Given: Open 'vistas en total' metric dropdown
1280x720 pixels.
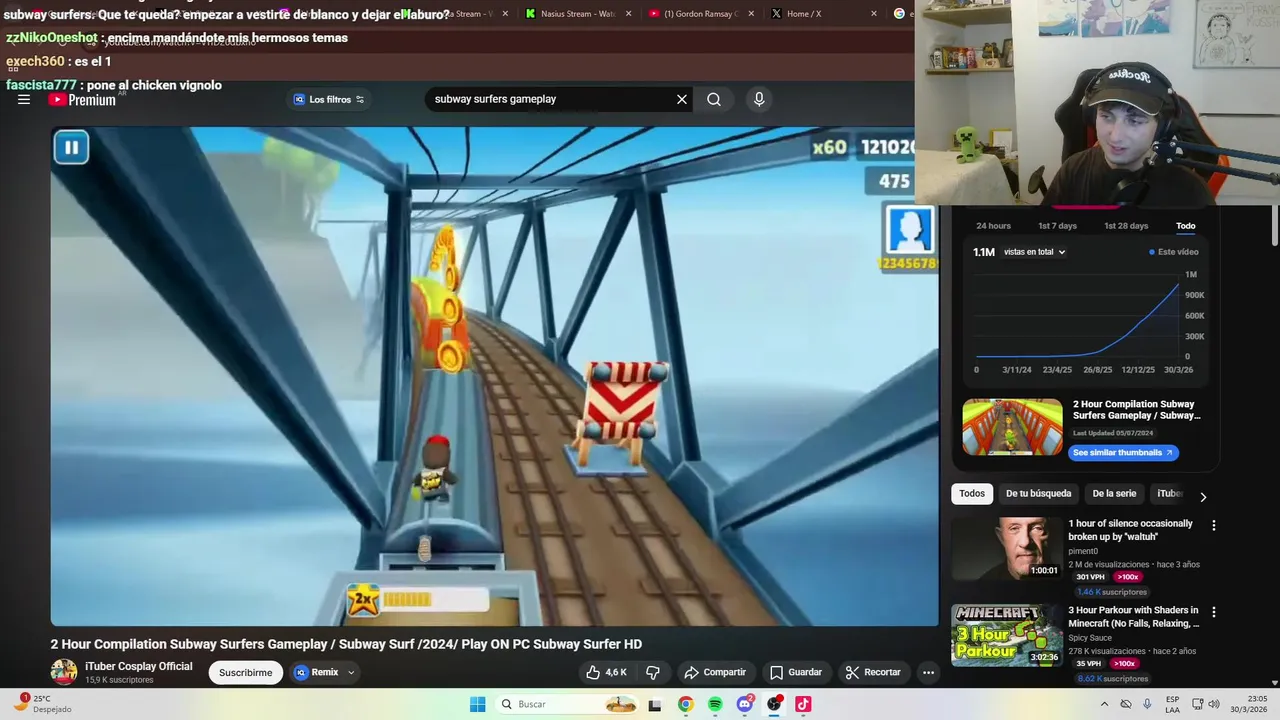Looking at the screenshot, I should coord(1034,252).
